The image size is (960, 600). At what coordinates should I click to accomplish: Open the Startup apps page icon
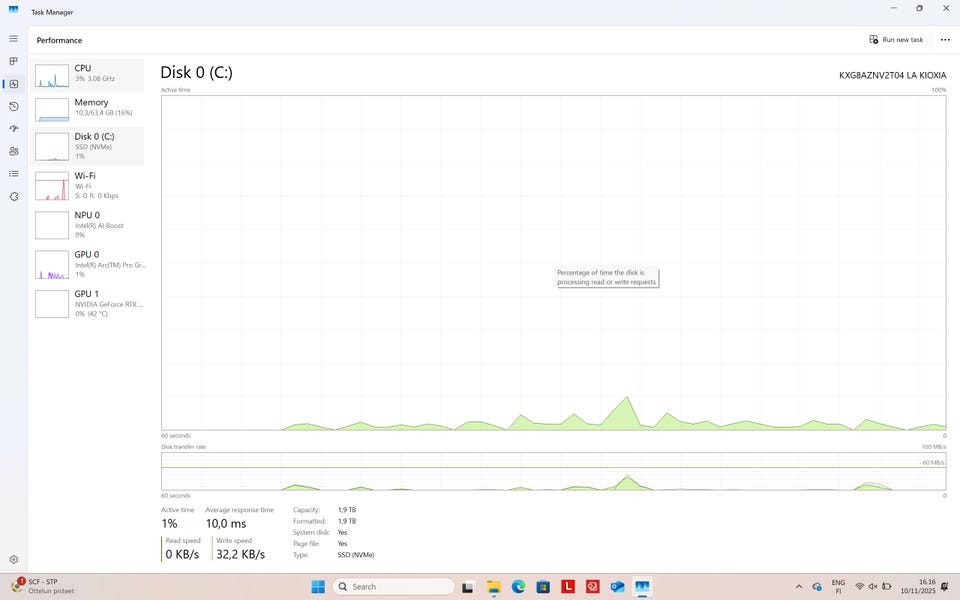coord(13,129)
